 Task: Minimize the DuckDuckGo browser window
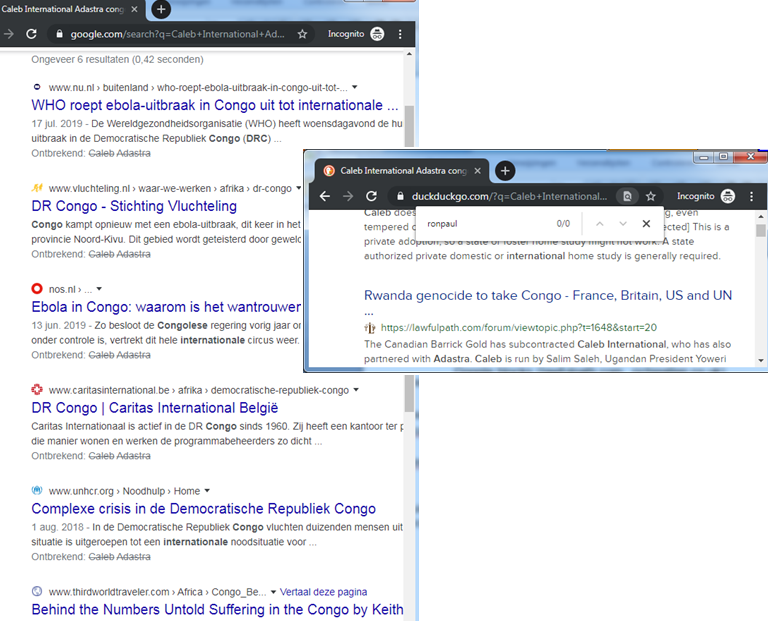click(704, 157)
